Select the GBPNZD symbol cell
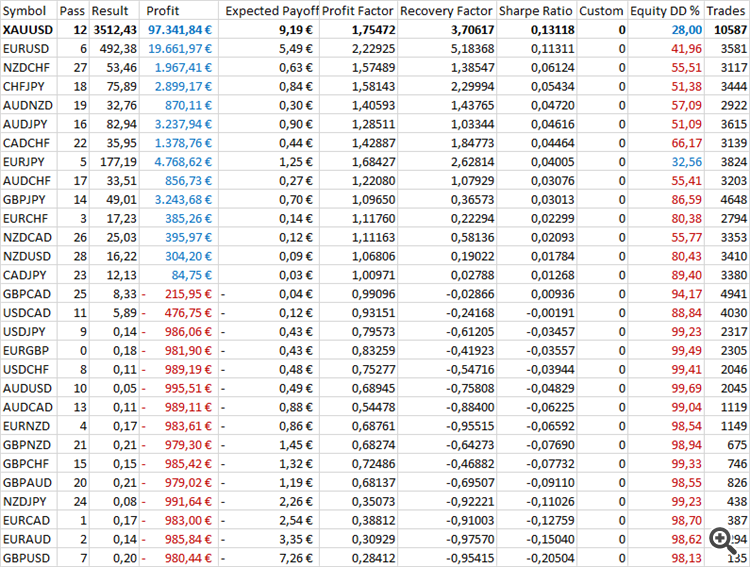 (27, 445)
